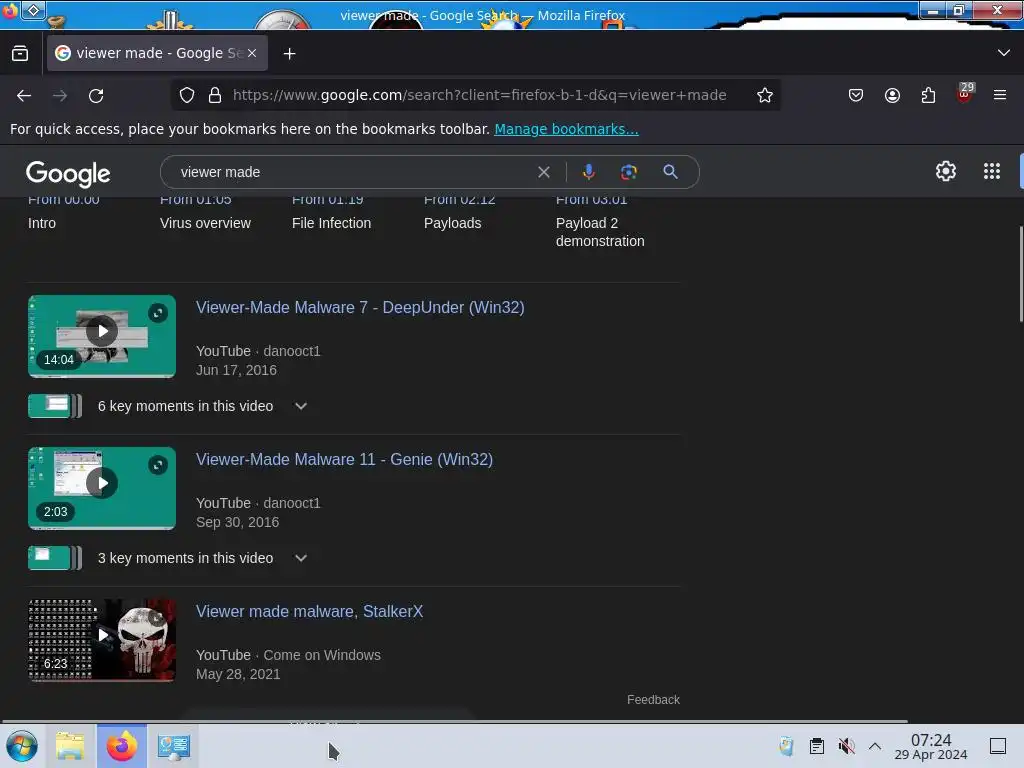
Task: Open the Google apps grid
Action: tap(991, 171)
